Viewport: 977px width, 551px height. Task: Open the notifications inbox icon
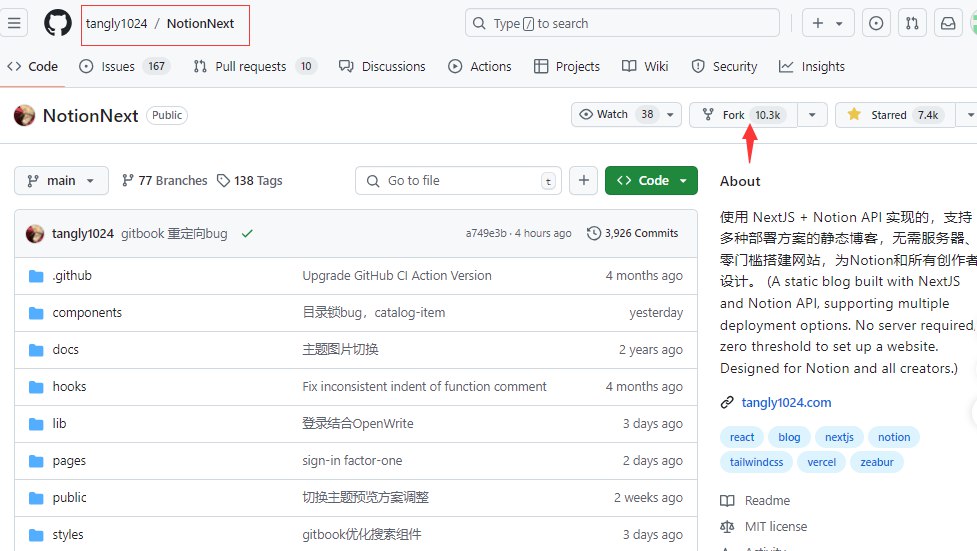948,24
